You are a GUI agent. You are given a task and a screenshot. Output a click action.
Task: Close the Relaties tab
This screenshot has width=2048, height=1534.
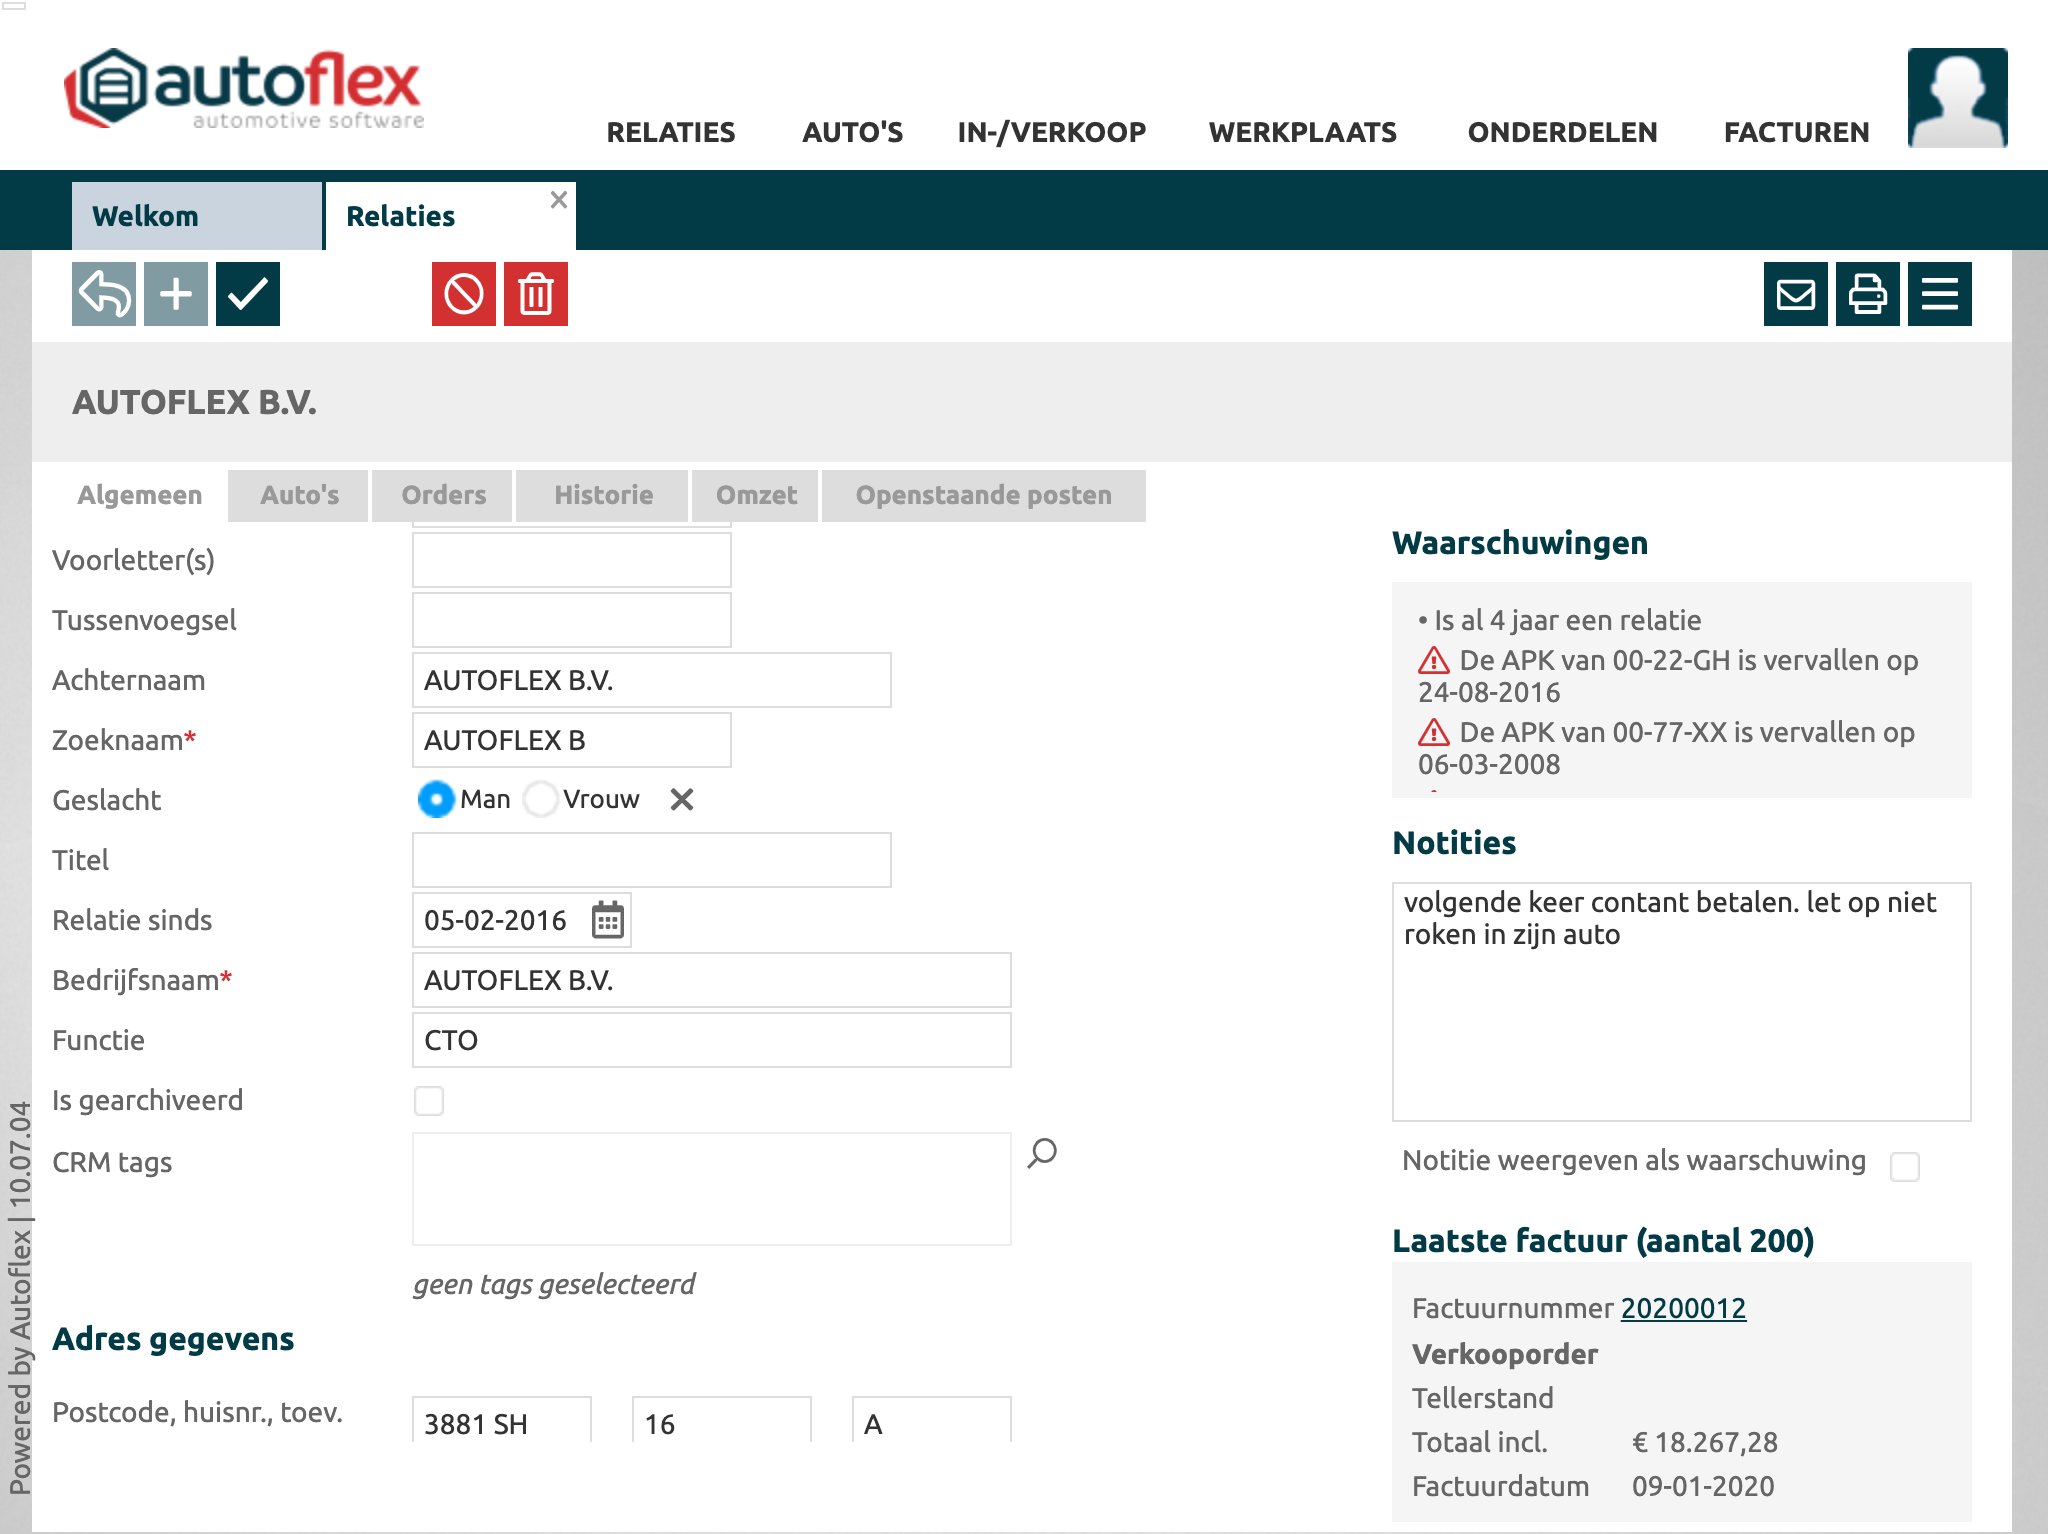pos(559,200)
